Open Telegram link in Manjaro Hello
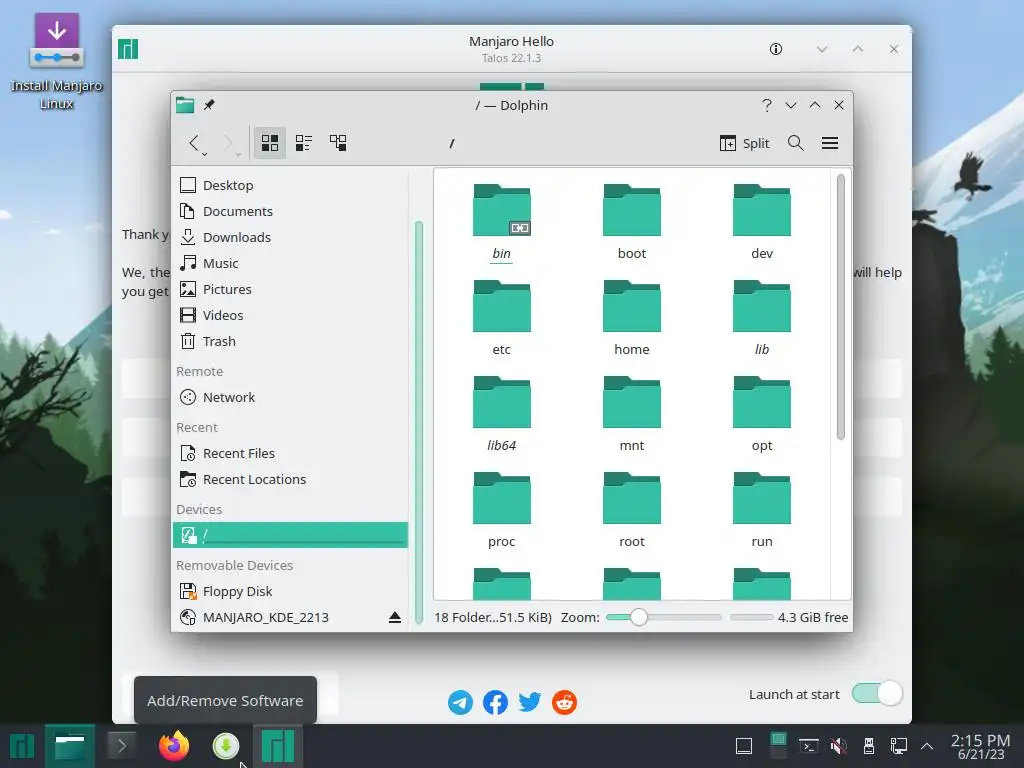 (x=460, y=703)
